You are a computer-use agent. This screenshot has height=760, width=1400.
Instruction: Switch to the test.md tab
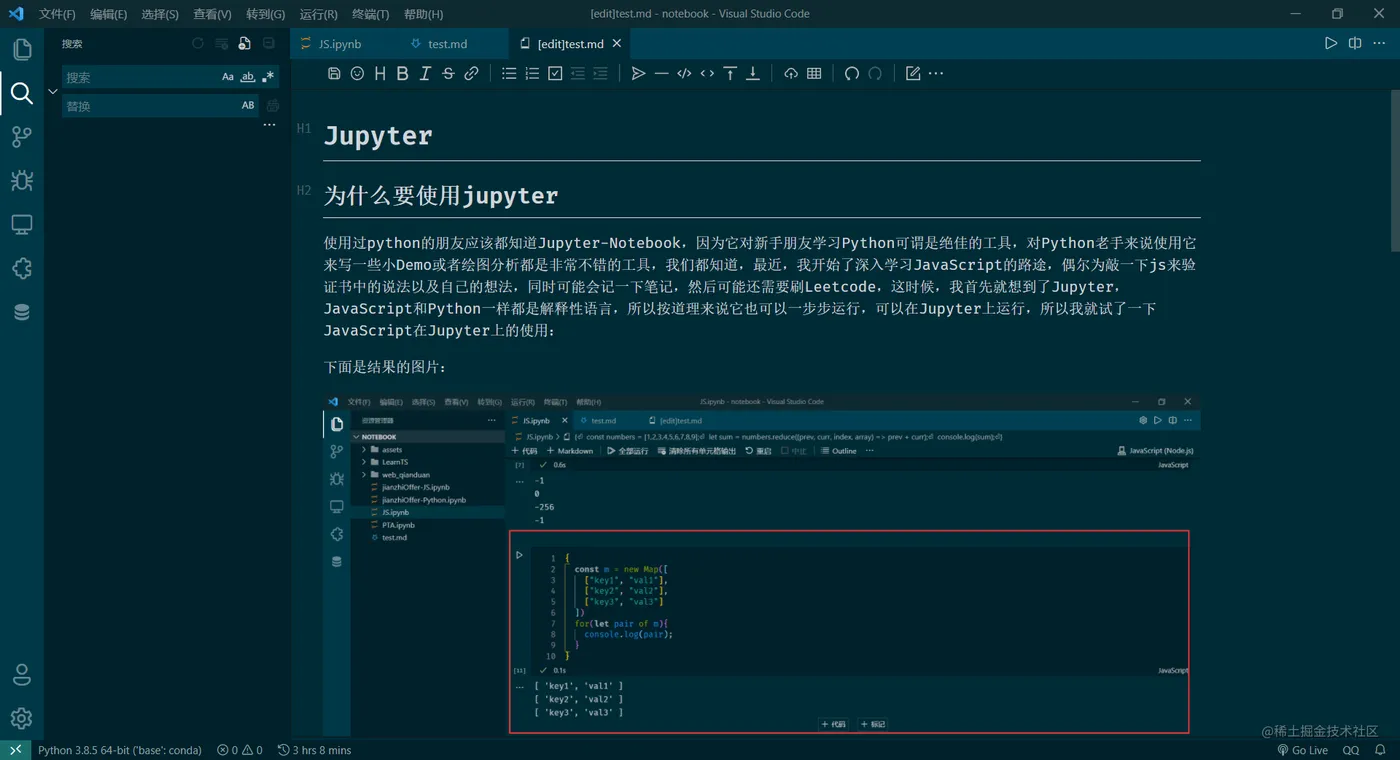pos(448,44)
